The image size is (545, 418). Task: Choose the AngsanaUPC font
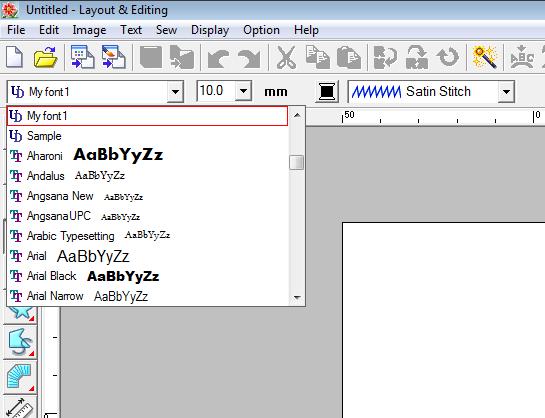[x=147, y=216]
